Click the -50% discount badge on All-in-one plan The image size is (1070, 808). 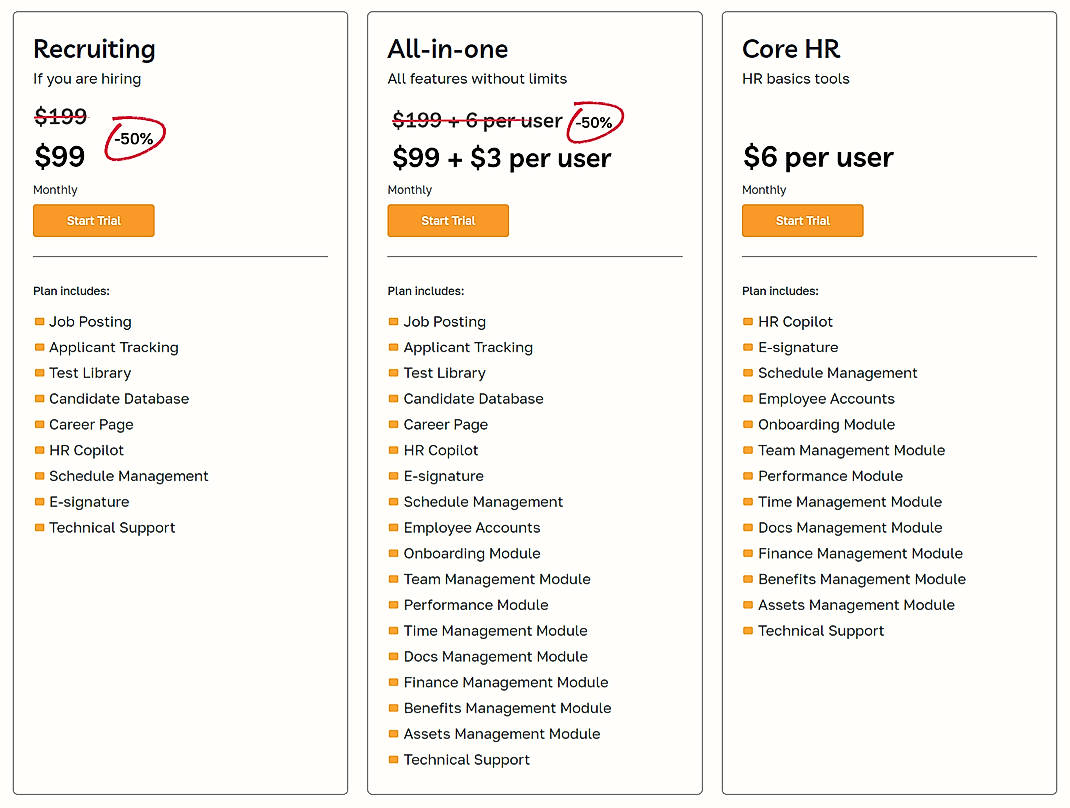tap(596, 120)
